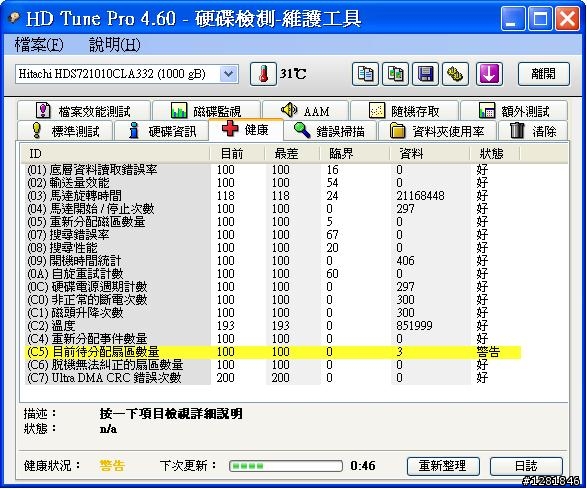Switch to the 硬碟資訊 tab
Viewport: 587px width, 489px height.
click(161, 131)
